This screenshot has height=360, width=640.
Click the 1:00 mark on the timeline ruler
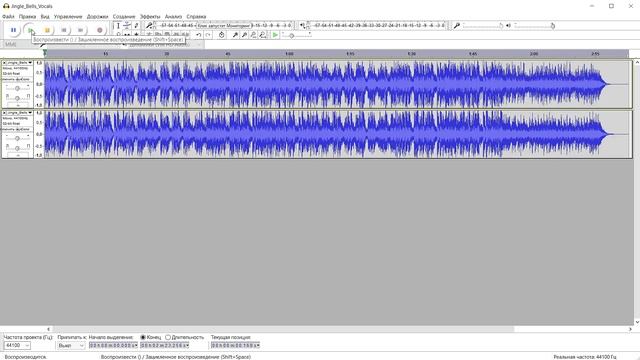click(289, 53)
